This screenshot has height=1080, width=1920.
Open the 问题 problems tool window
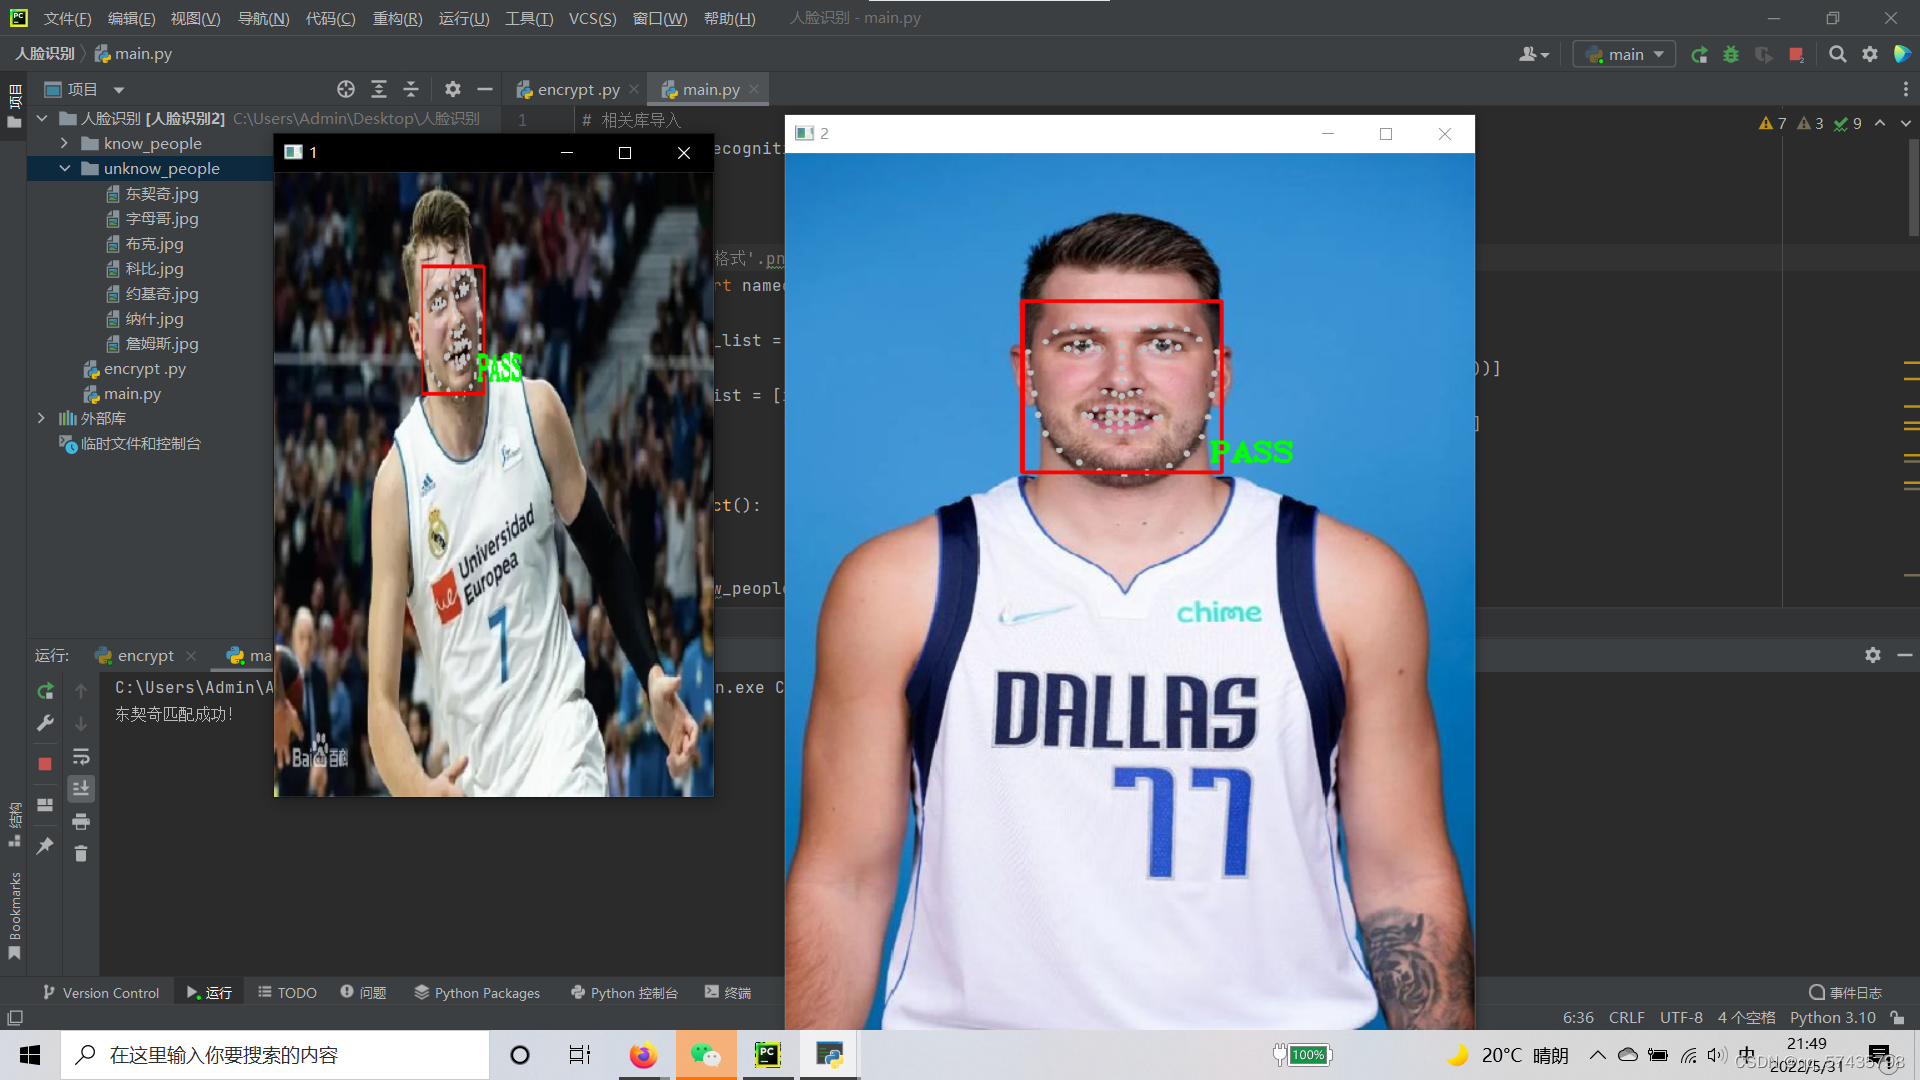[363, 993]
